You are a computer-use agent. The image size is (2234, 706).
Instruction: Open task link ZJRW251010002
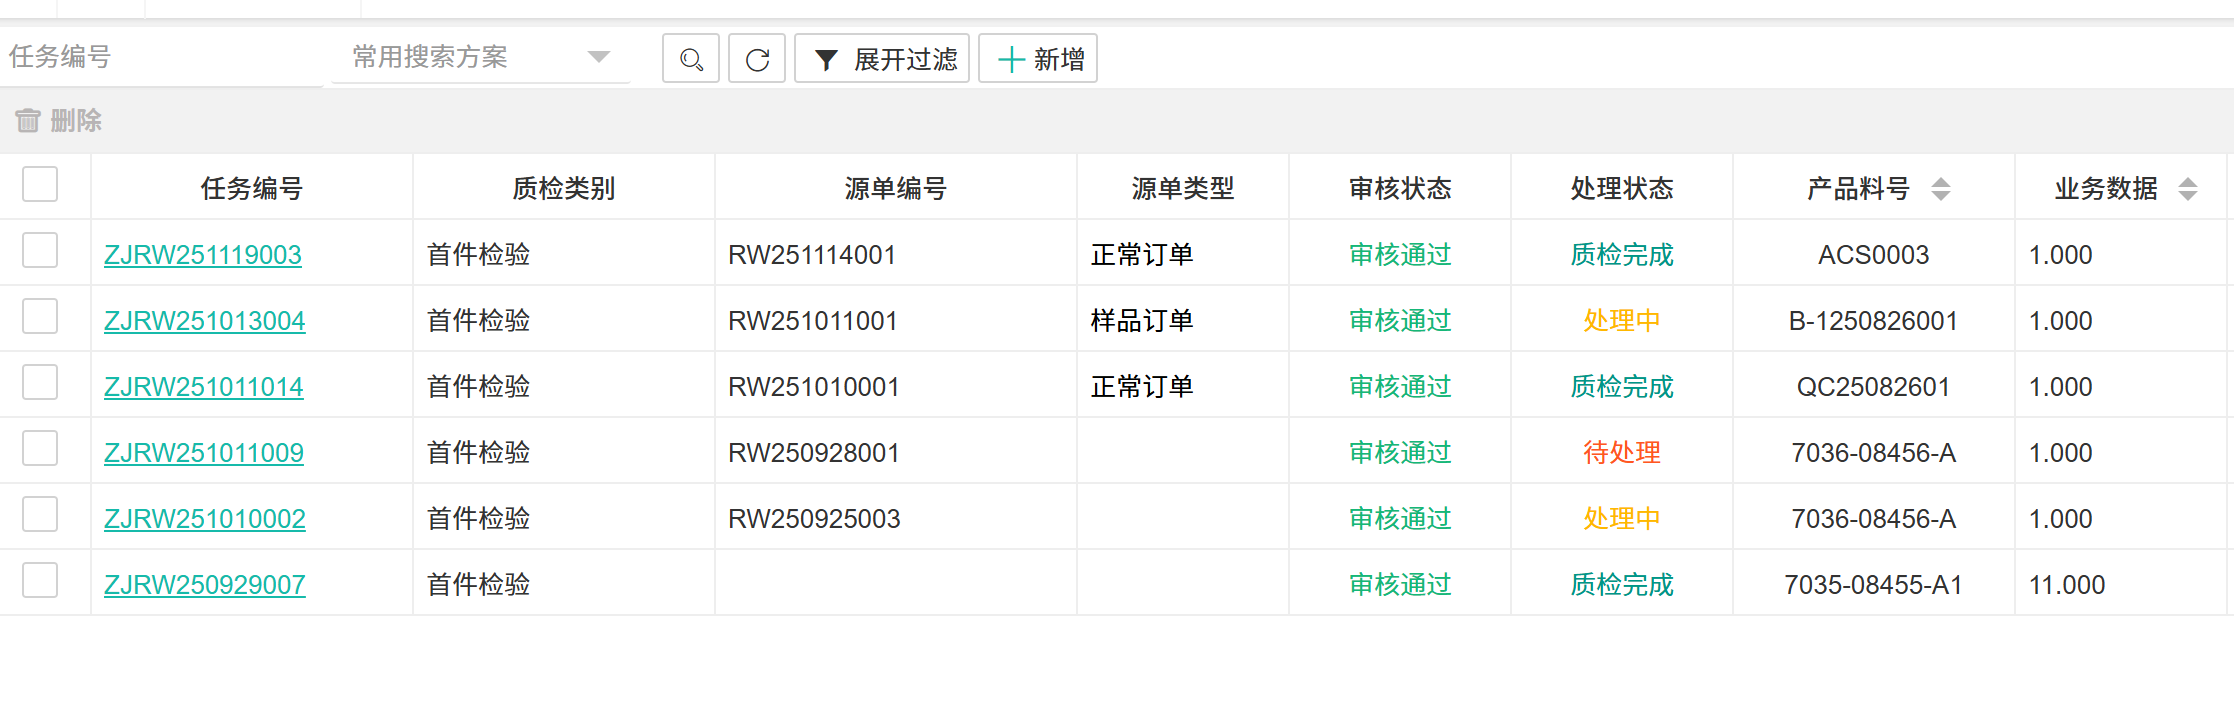(x=204, y=519)
